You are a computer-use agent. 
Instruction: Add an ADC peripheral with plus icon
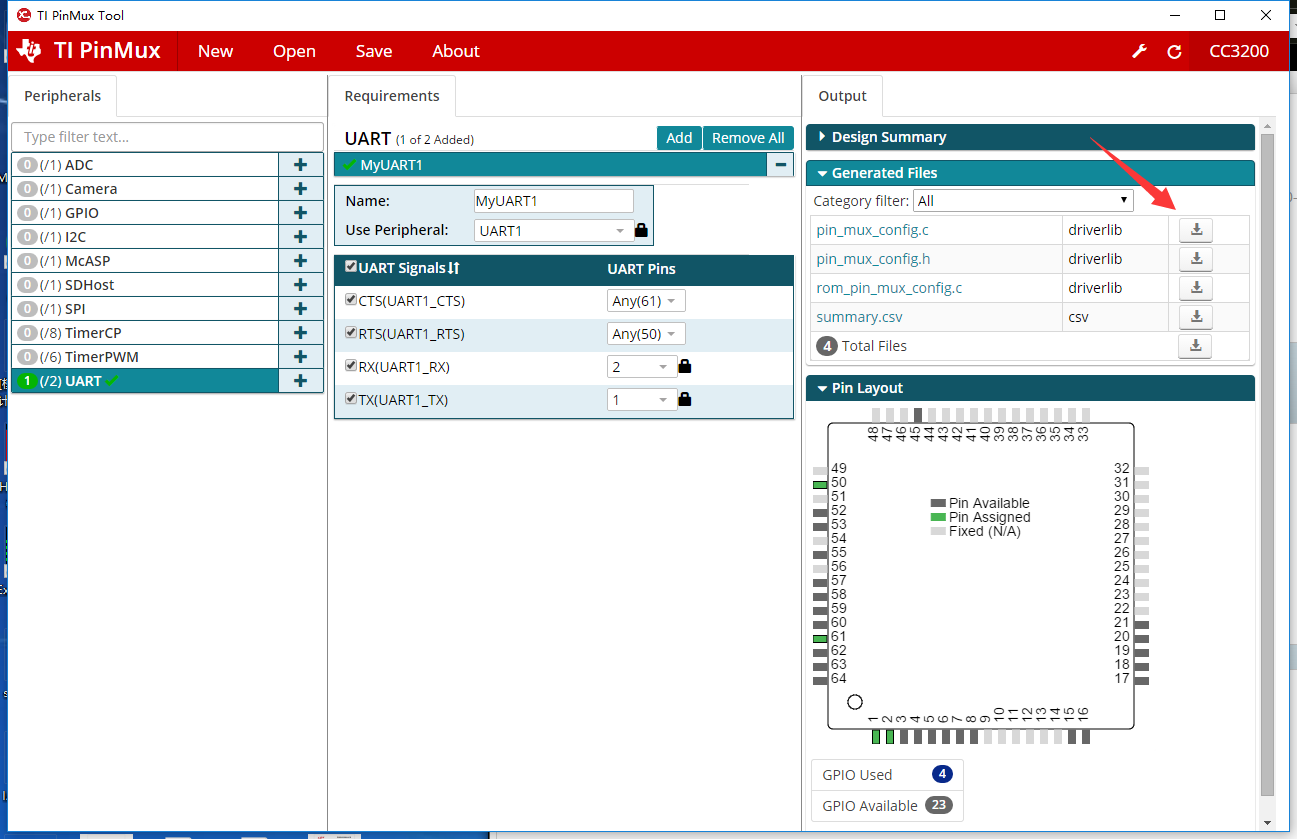[300, 165]
